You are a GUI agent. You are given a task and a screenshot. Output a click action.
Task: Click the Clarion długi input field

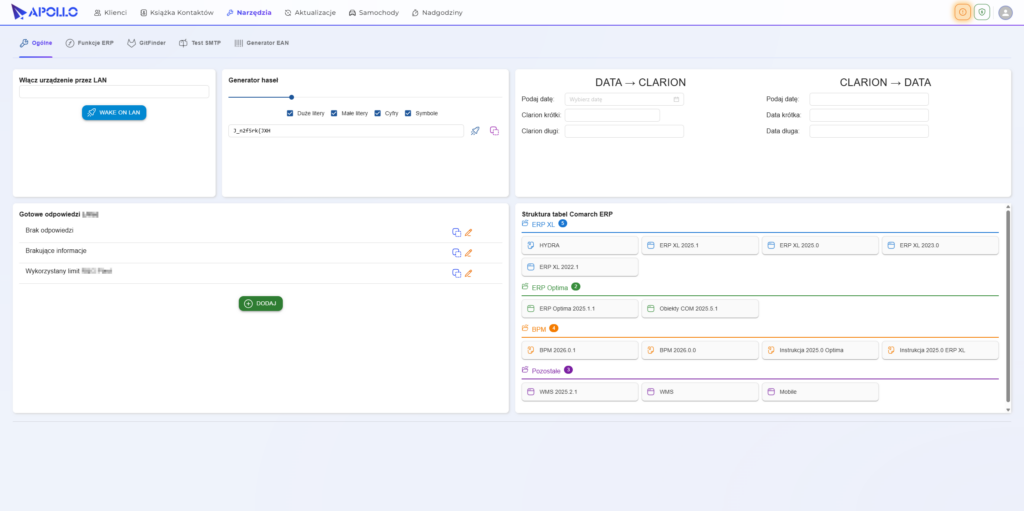tap(624, 131)
